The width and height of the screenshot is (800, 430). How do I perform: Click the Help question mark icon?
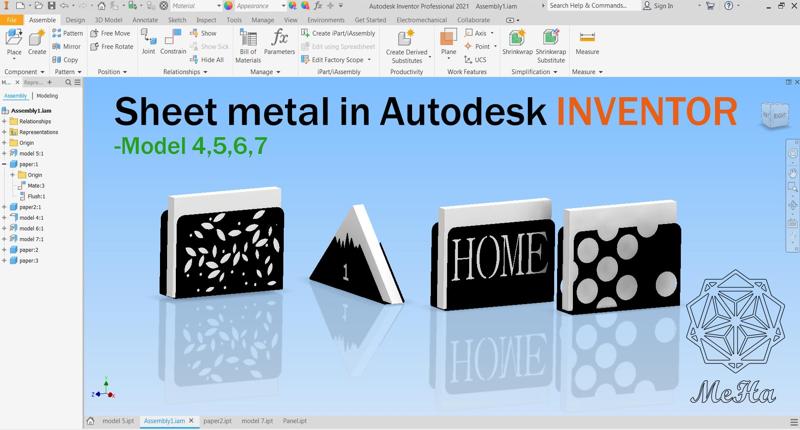(x=729, y=6)
